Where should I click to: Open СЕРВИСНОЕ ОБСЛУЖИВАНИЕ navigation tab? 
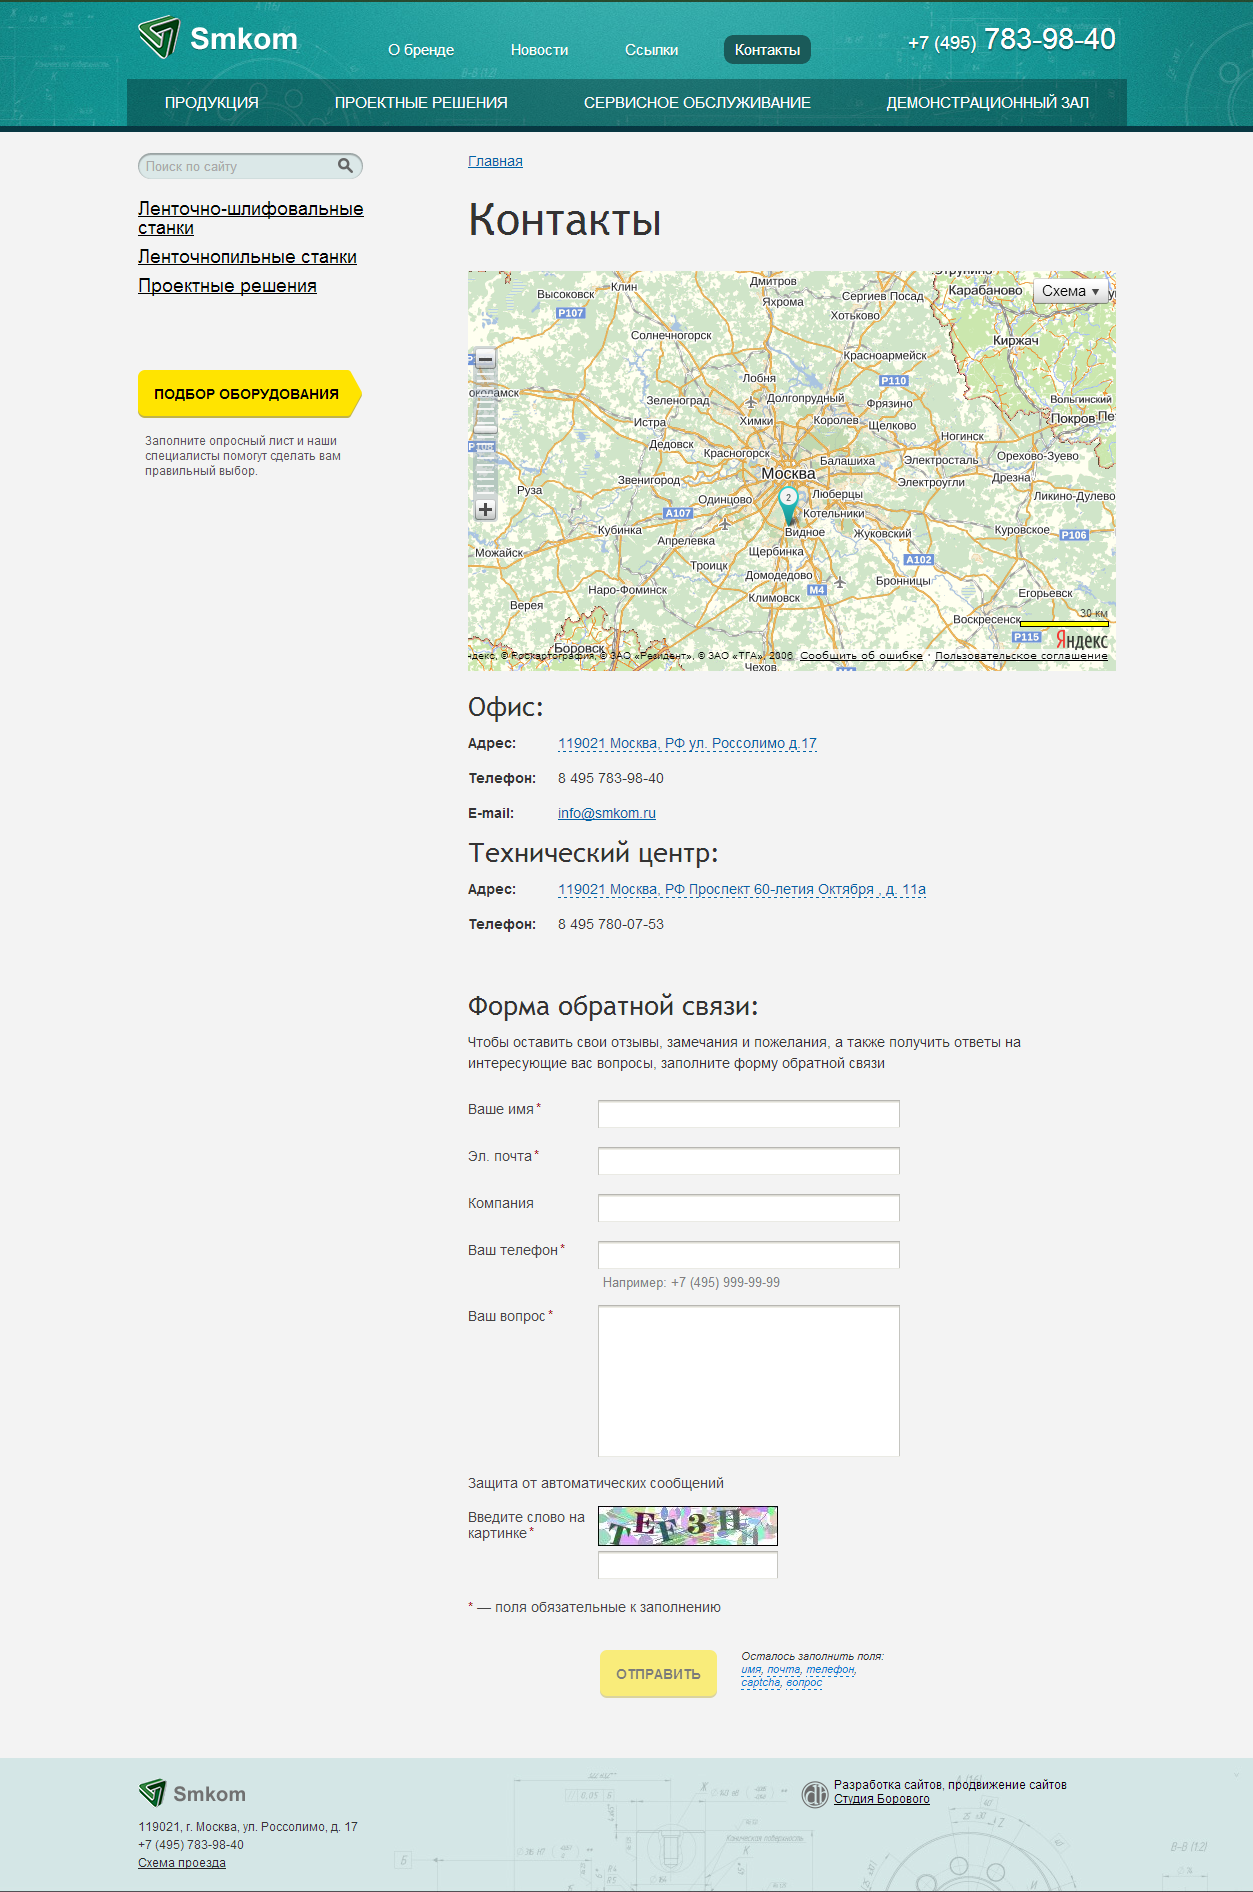697,102
